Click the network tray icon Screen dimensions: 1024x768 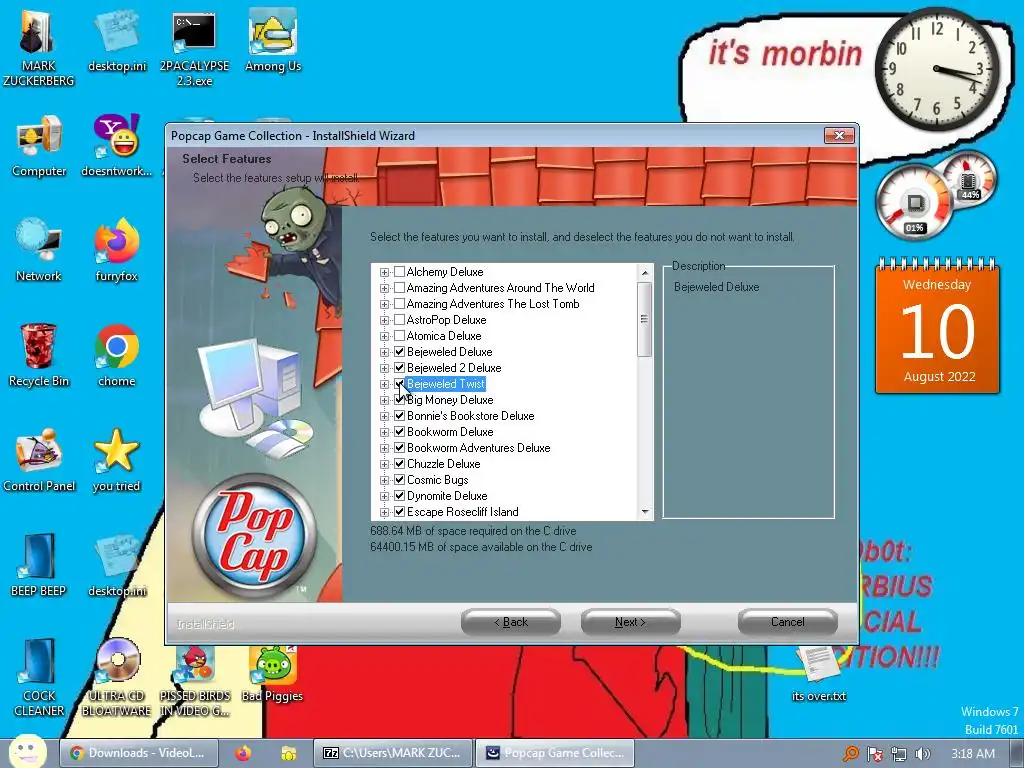click(x=899, y=754)
